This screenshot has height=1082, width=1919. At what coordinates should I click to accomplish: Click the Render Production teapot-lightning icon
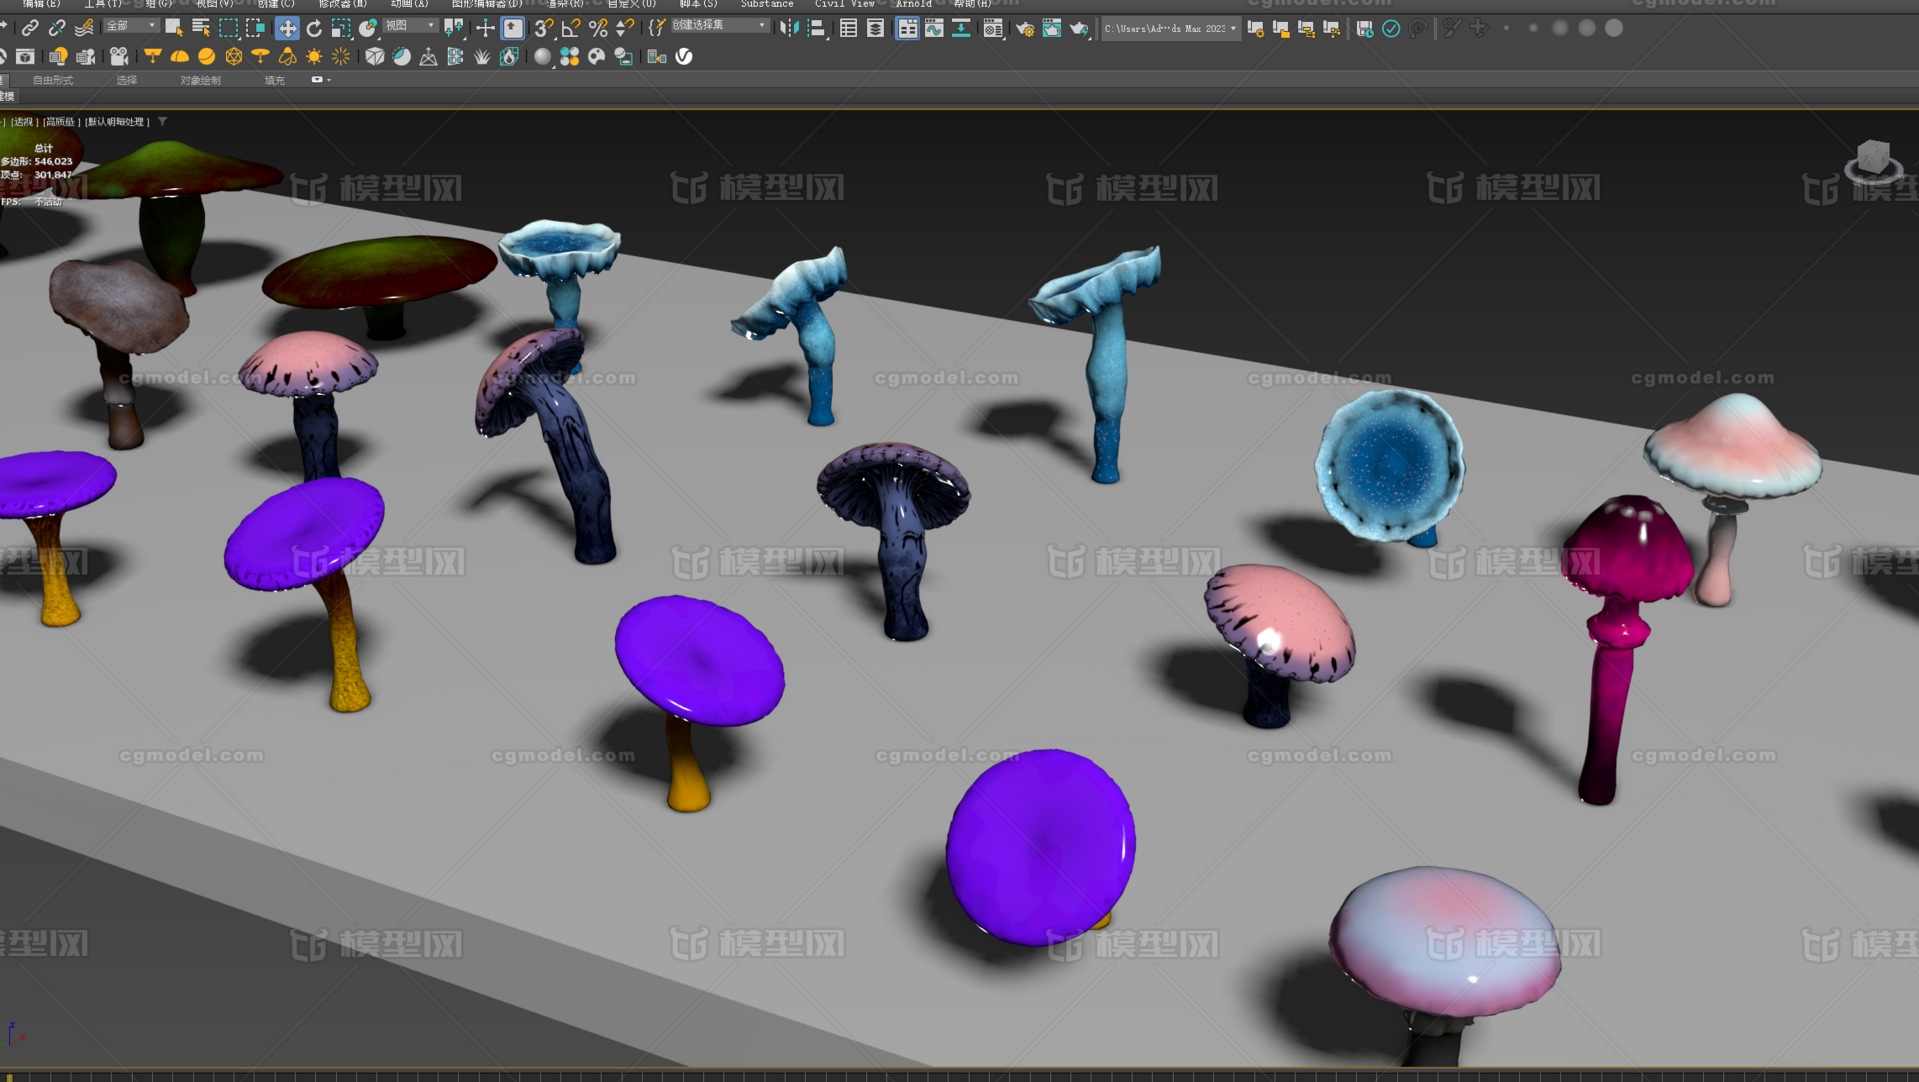click(1079, 28)
